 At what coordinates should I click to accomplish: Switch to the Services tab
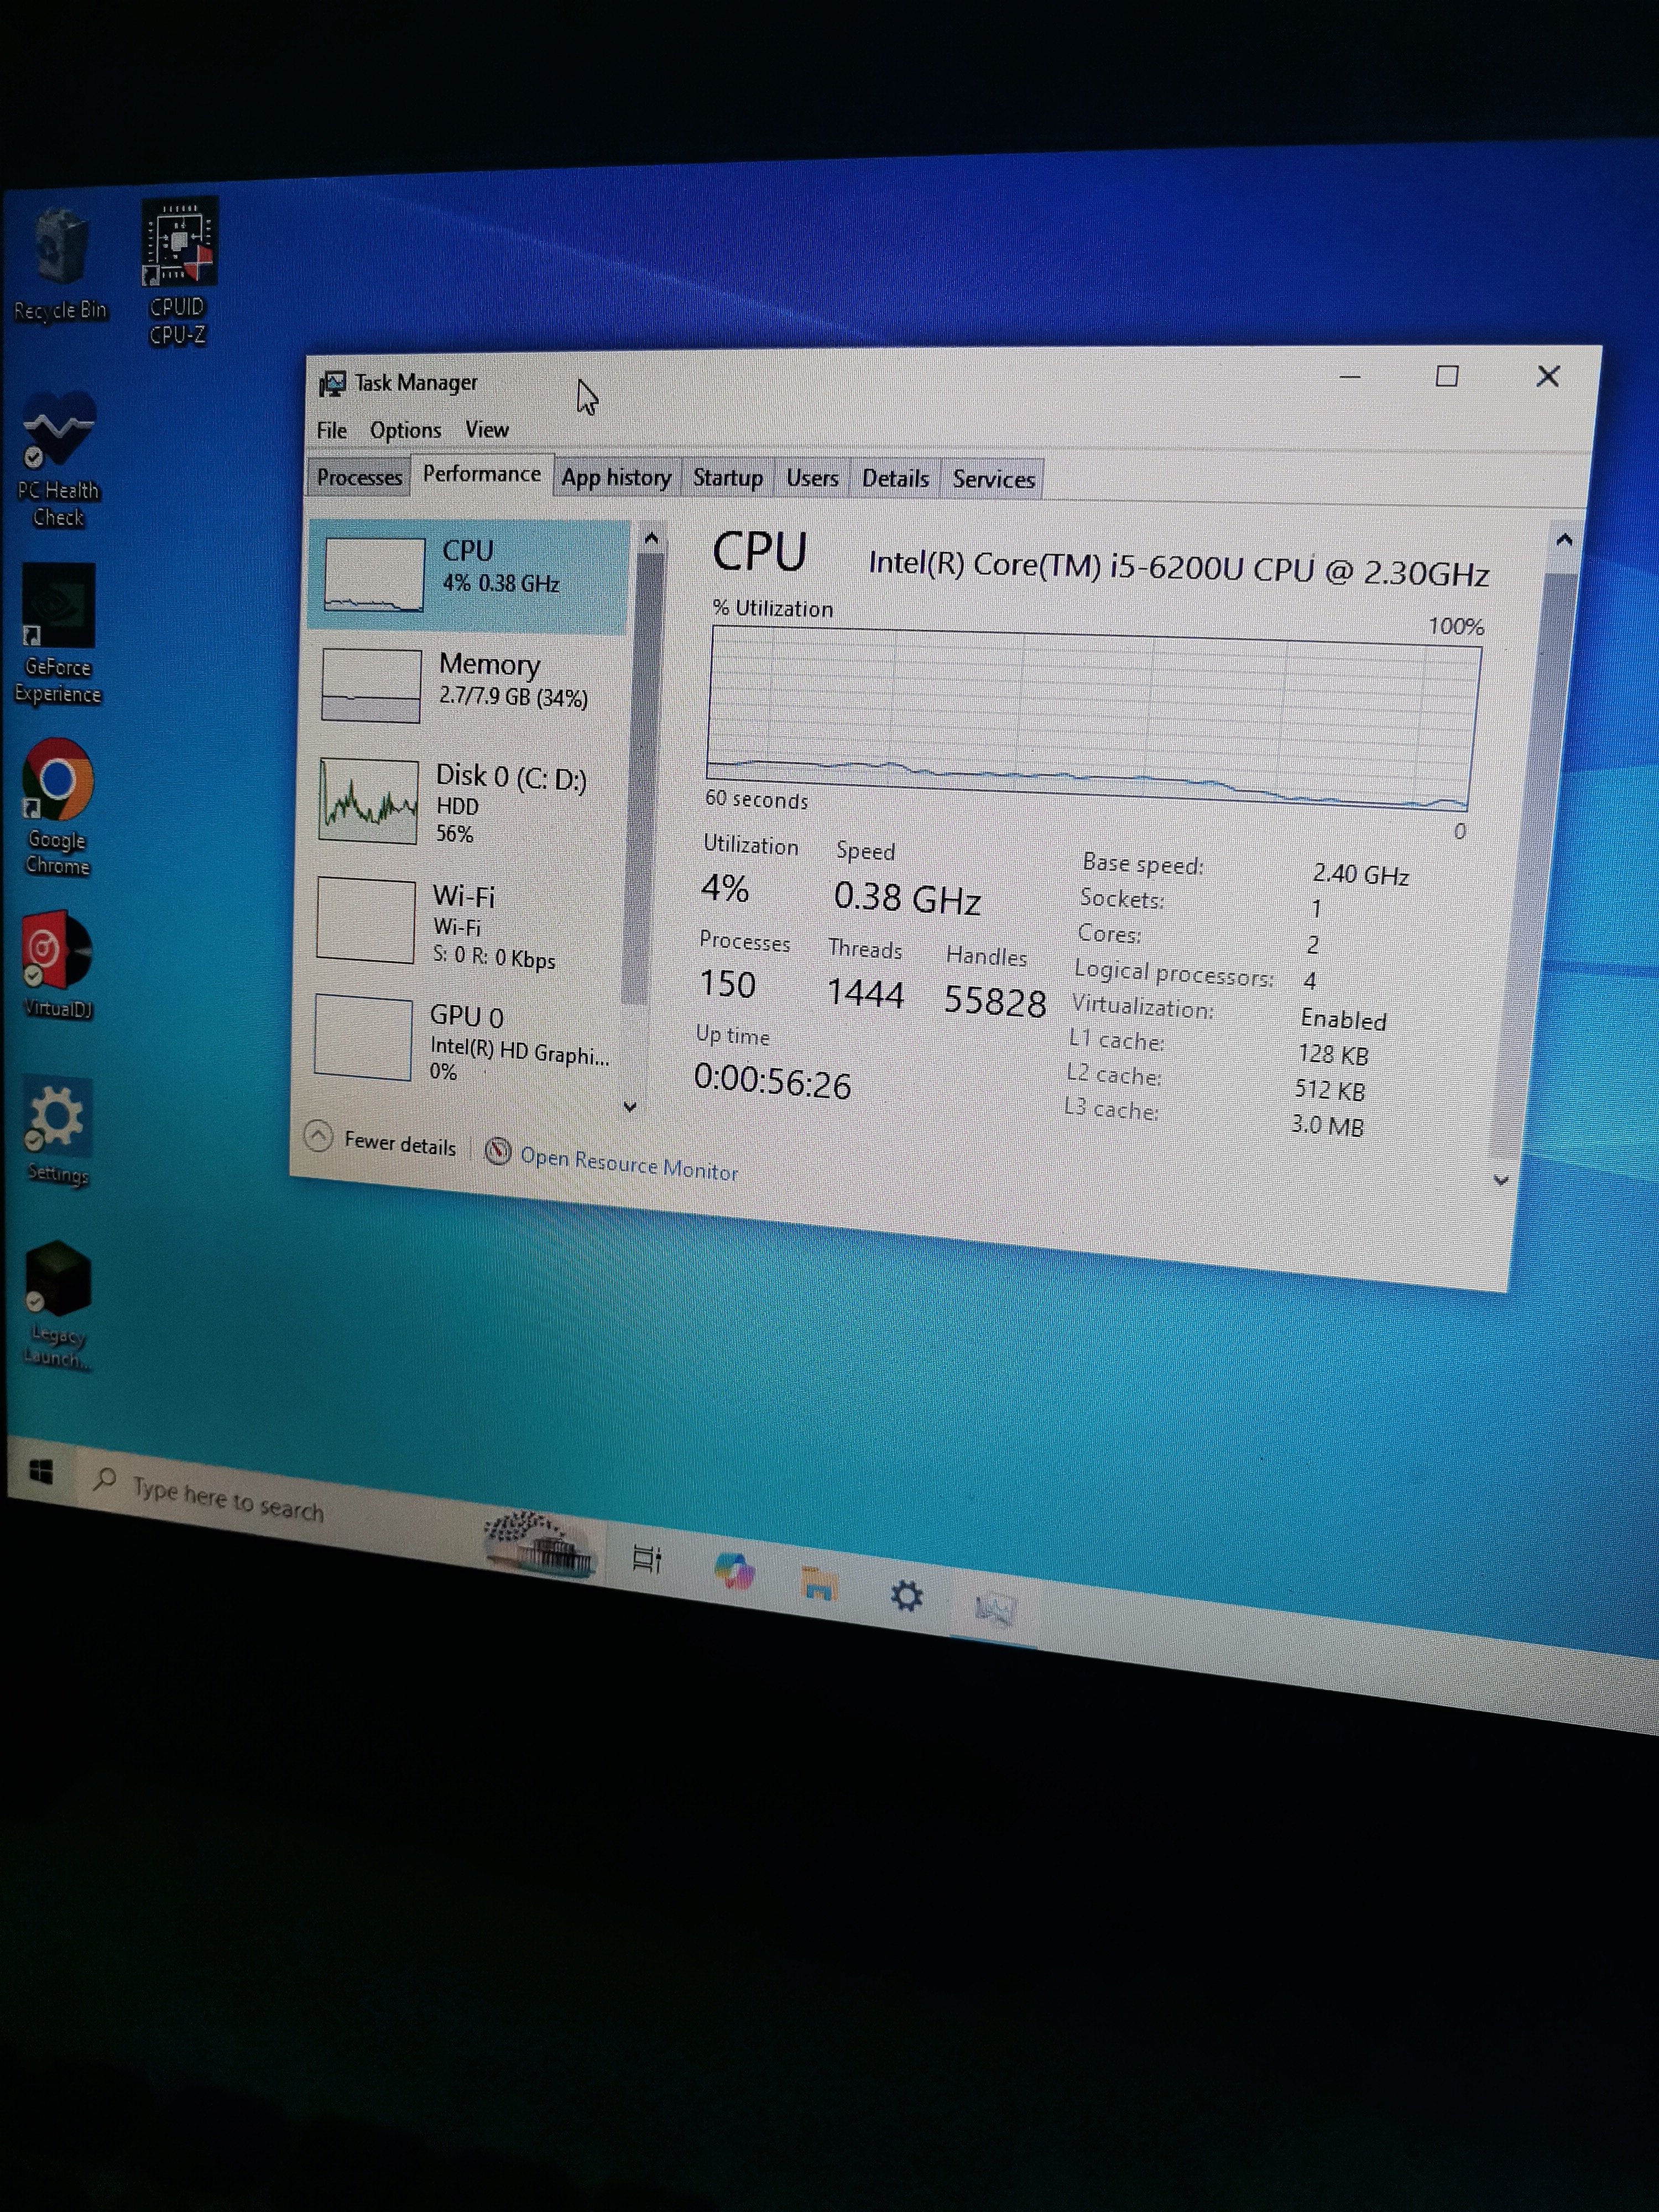(993, 479)
